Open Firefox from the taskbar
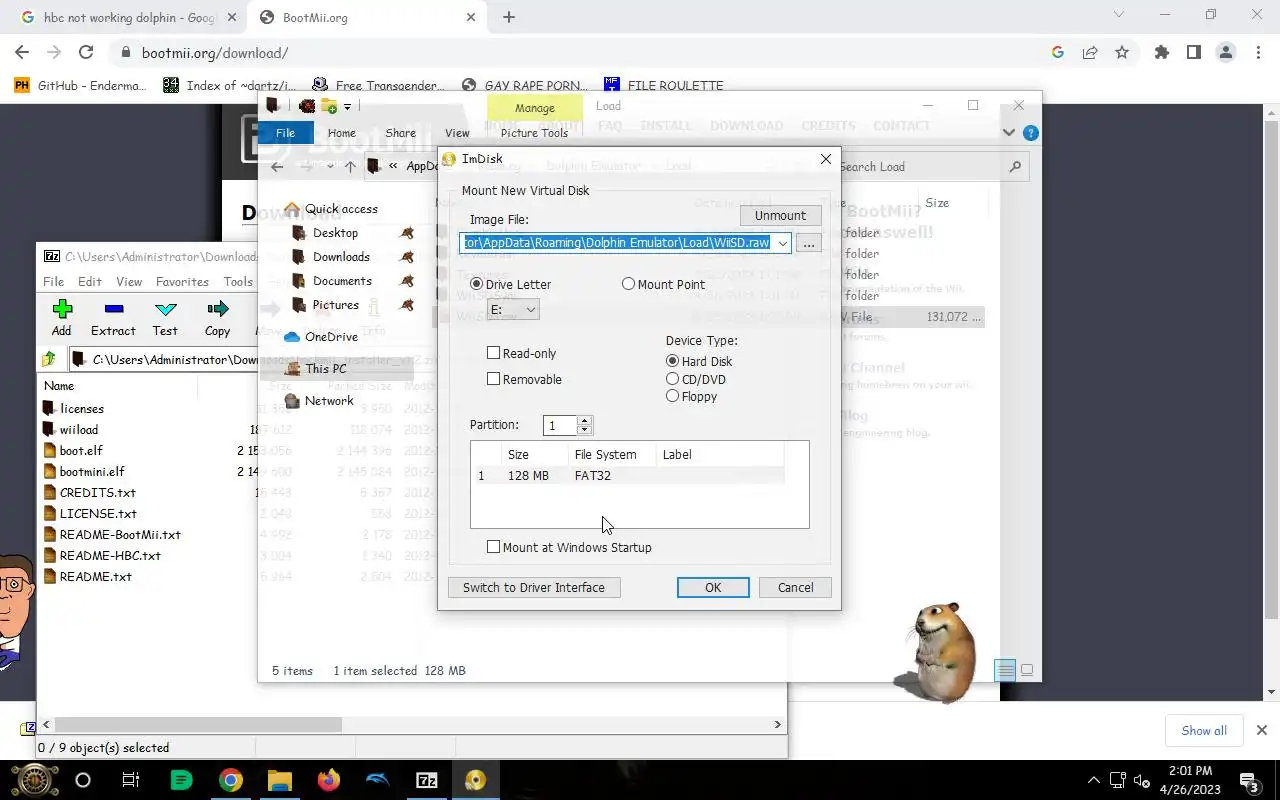The image size is (1280, 800). point(328,780)
